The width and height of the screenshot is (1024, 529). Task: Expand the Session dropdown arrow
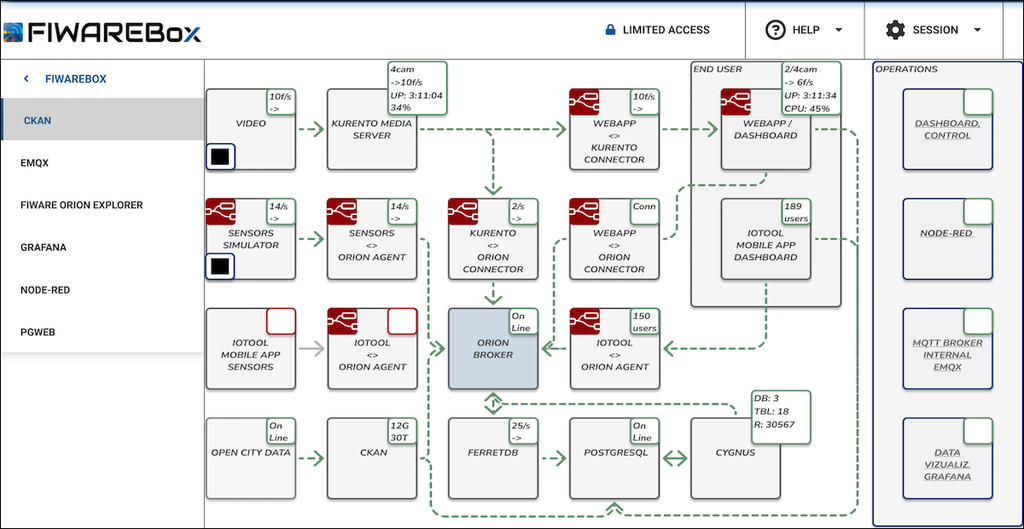point(976,30)
